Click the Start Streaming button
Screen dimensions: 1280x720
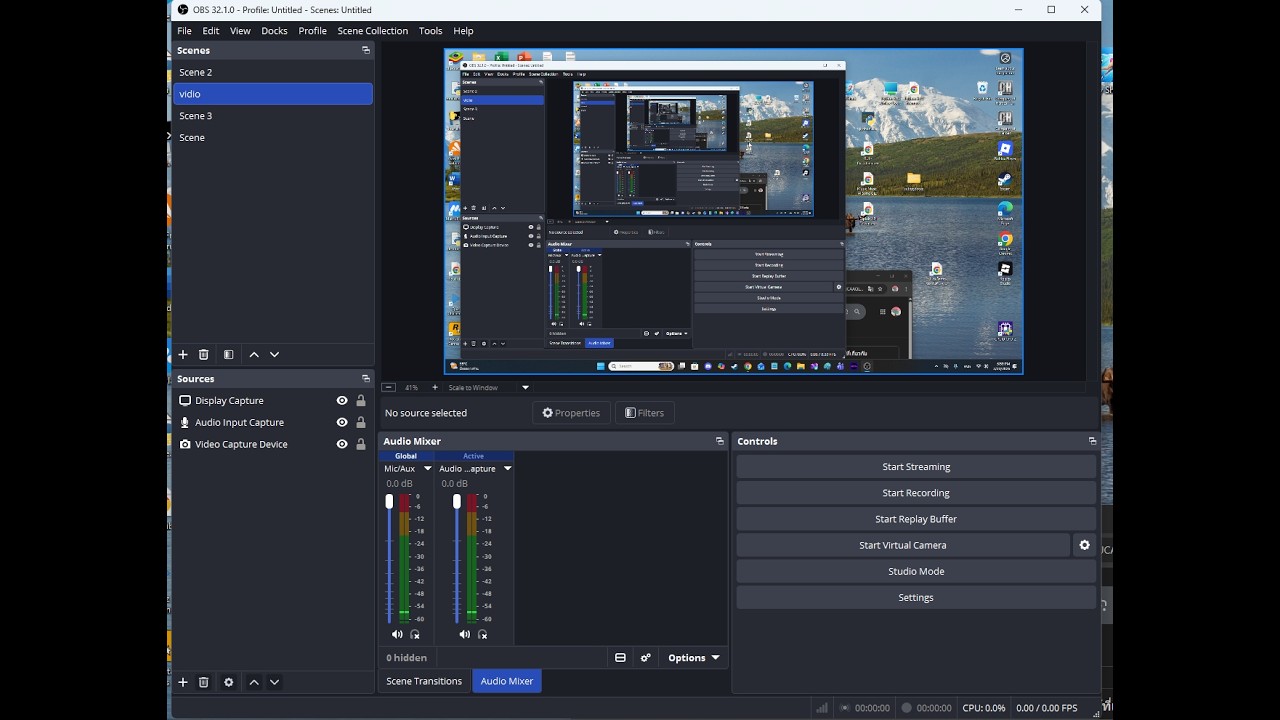pos(916,467)
